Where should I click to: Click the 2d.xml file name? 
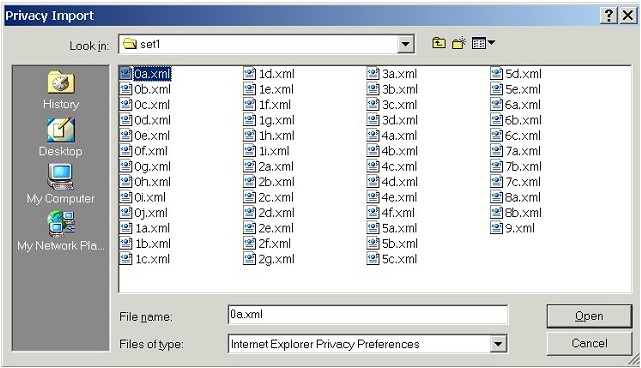click(x=276, y=213)
